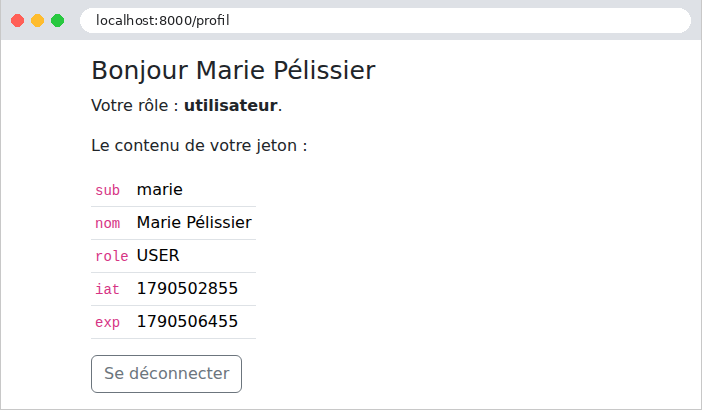The image size is (702, 410).
Task: Click the iat value 1790502855
Action: 187,289
